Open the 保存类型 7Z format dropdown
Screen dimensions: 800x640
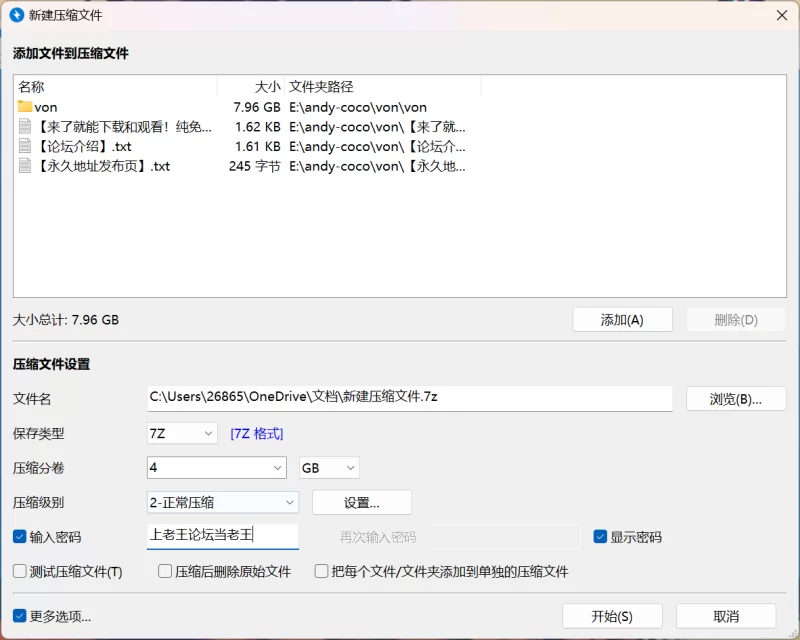[x=182, y=433]
